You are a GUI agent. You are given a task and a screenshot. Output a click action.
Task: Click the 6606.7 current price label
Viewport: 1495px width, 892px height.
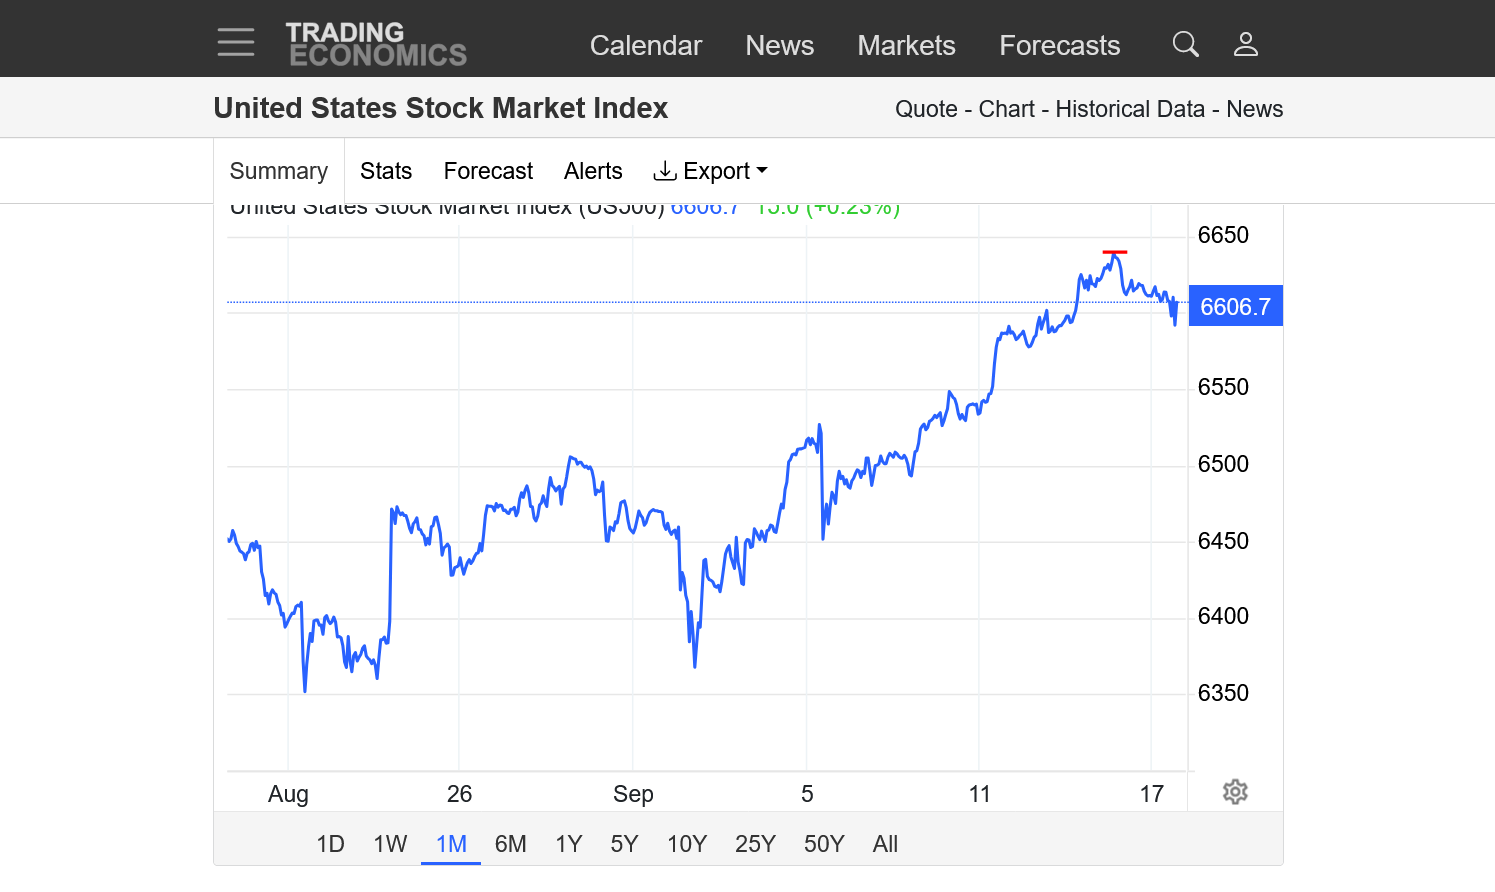point(1235,307)
